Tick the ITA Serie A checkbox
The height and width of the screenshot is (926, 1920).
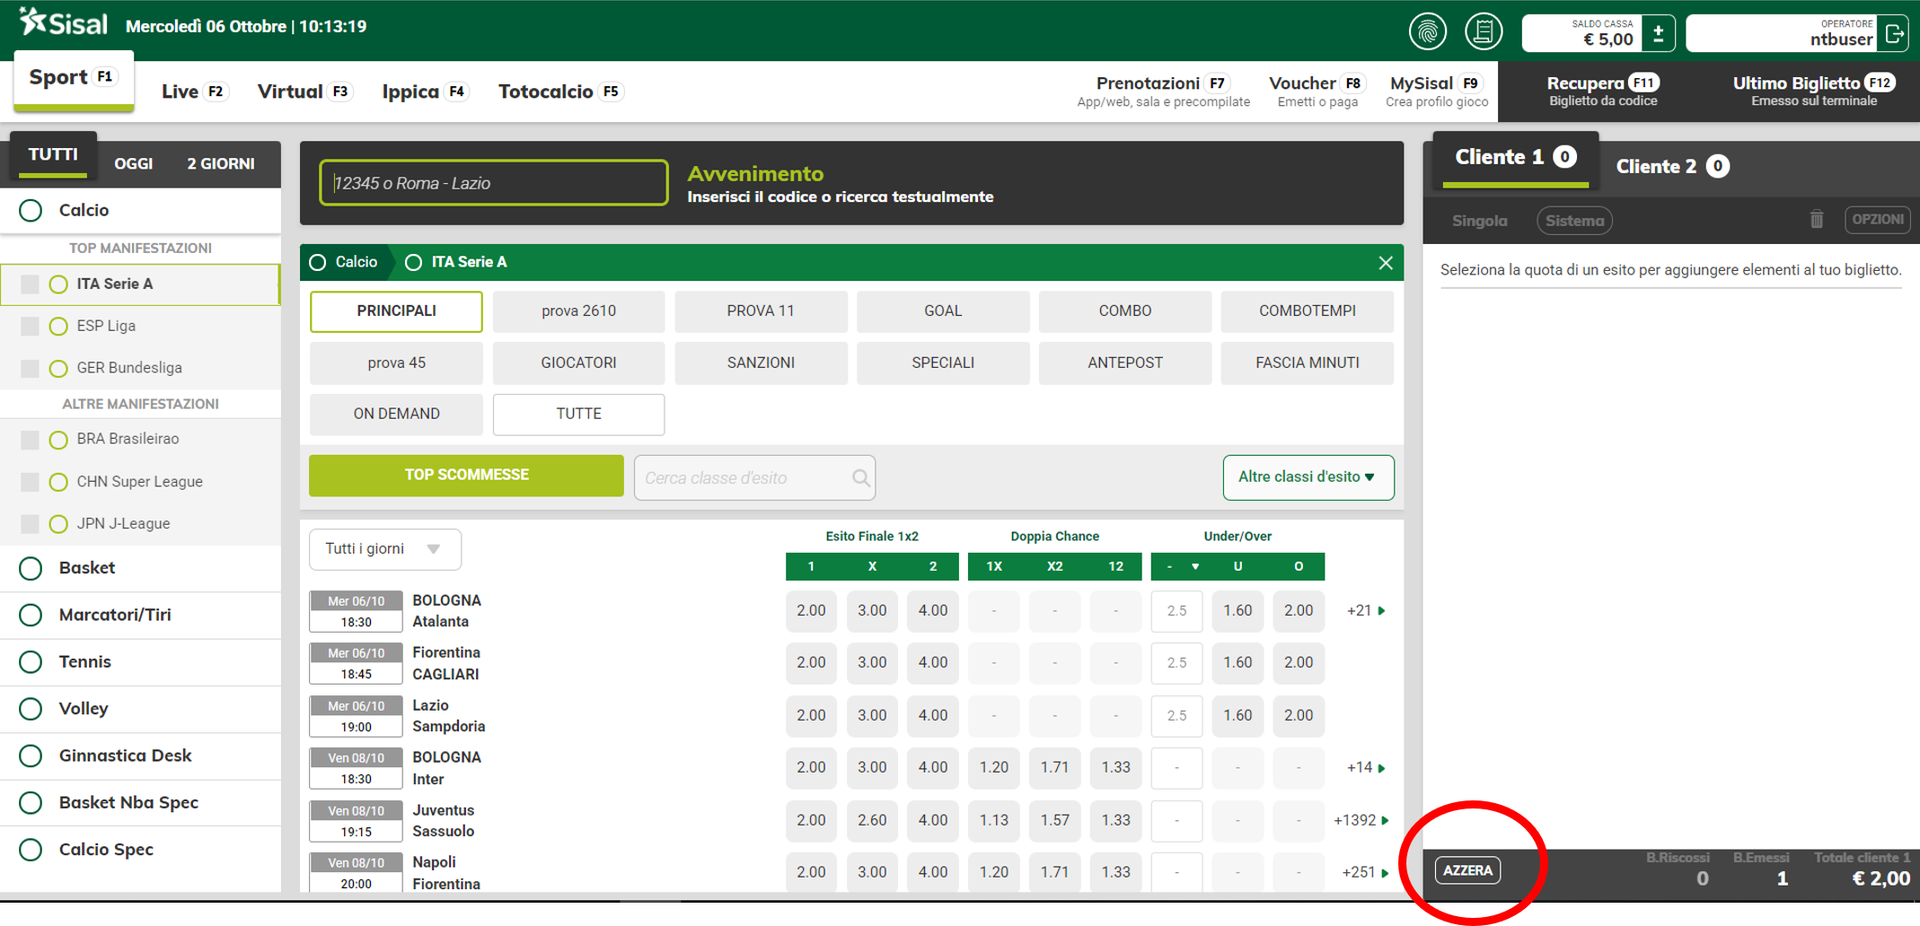(30, 284)
